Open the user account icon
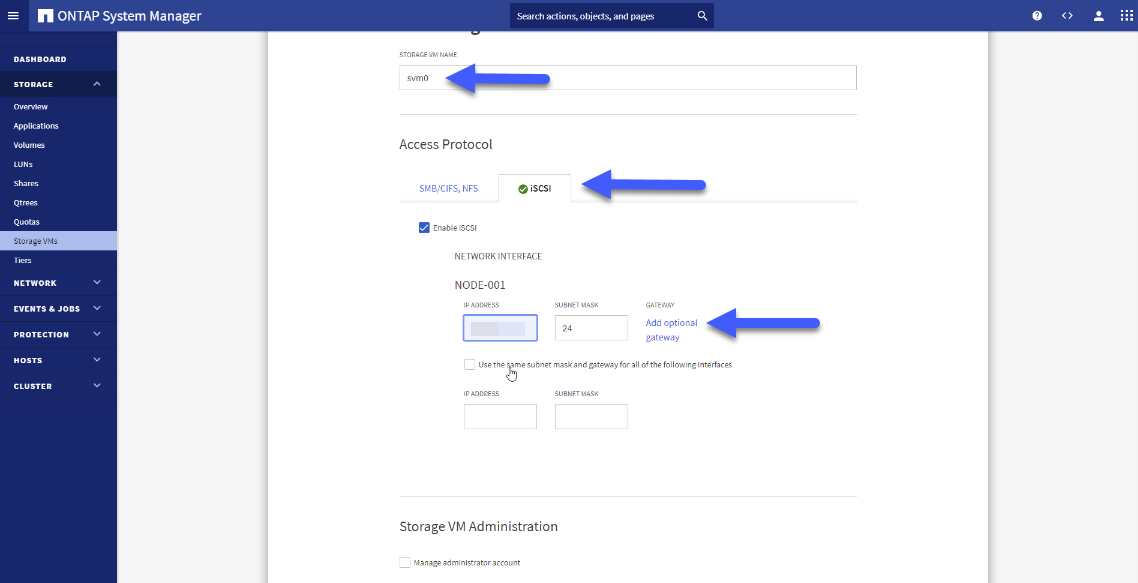This screenshot has height=583, width=1138. tap(1099, 16)
